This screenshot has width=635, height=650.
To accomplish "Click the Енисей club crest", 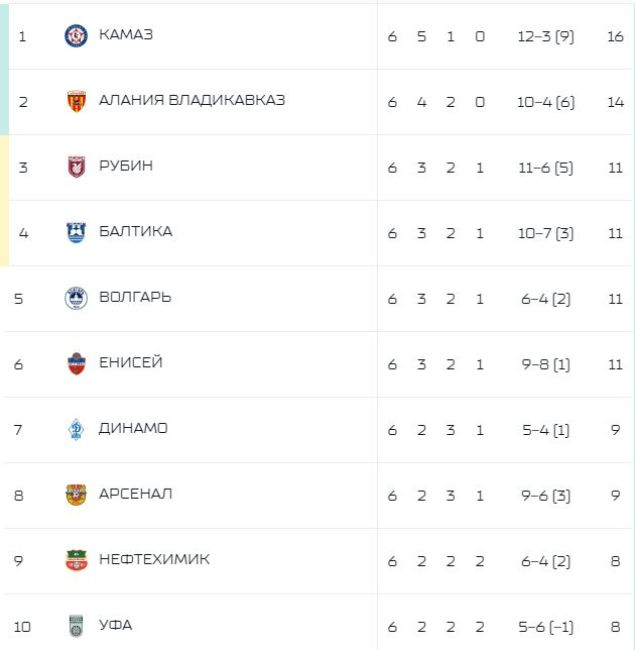I will click(x=76, y=364).
